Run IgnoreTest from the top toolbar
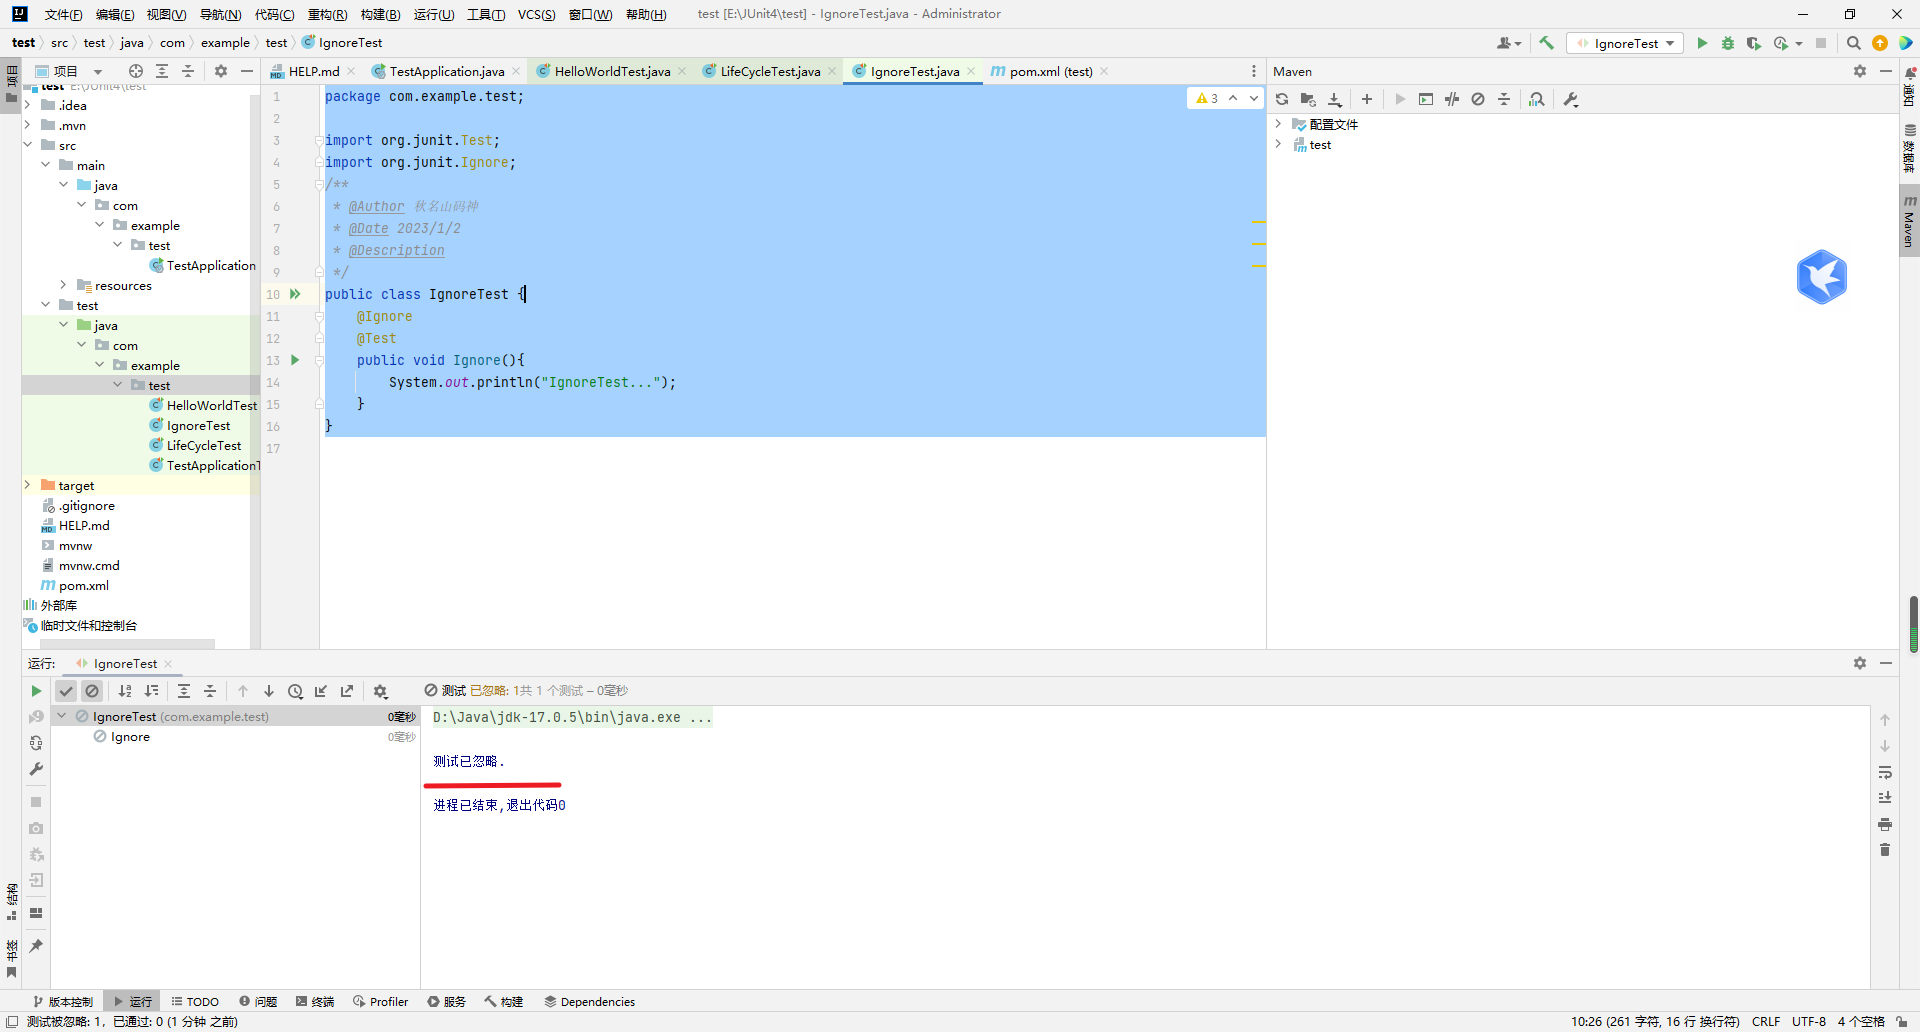 (x=1702, y=43)
